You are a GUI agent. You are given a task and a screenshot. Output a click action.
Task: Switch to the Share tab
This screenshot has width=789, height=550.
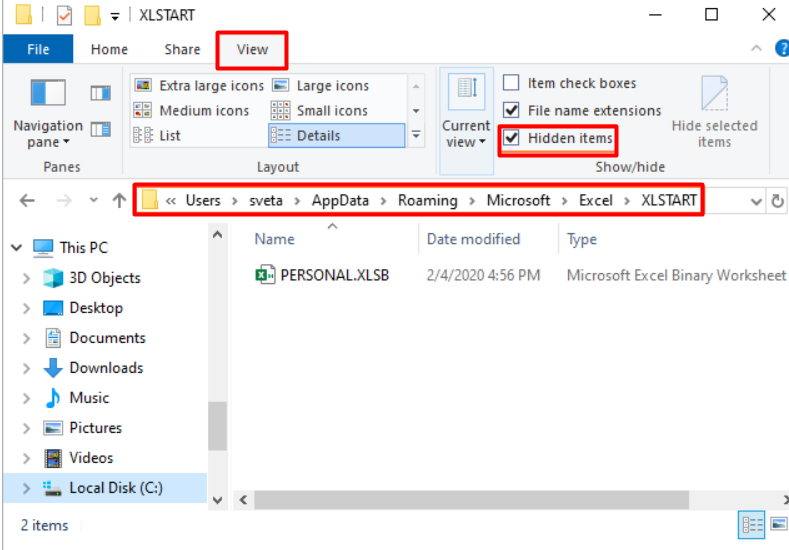182,49
